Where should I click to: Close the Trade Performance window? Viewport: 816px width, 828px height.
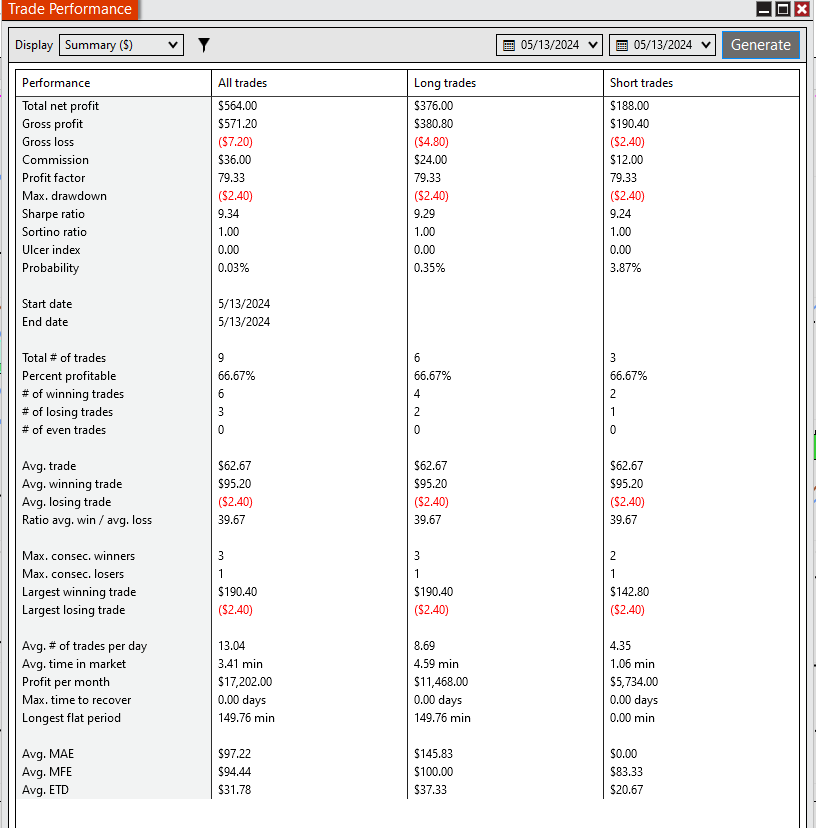[802, 9]
